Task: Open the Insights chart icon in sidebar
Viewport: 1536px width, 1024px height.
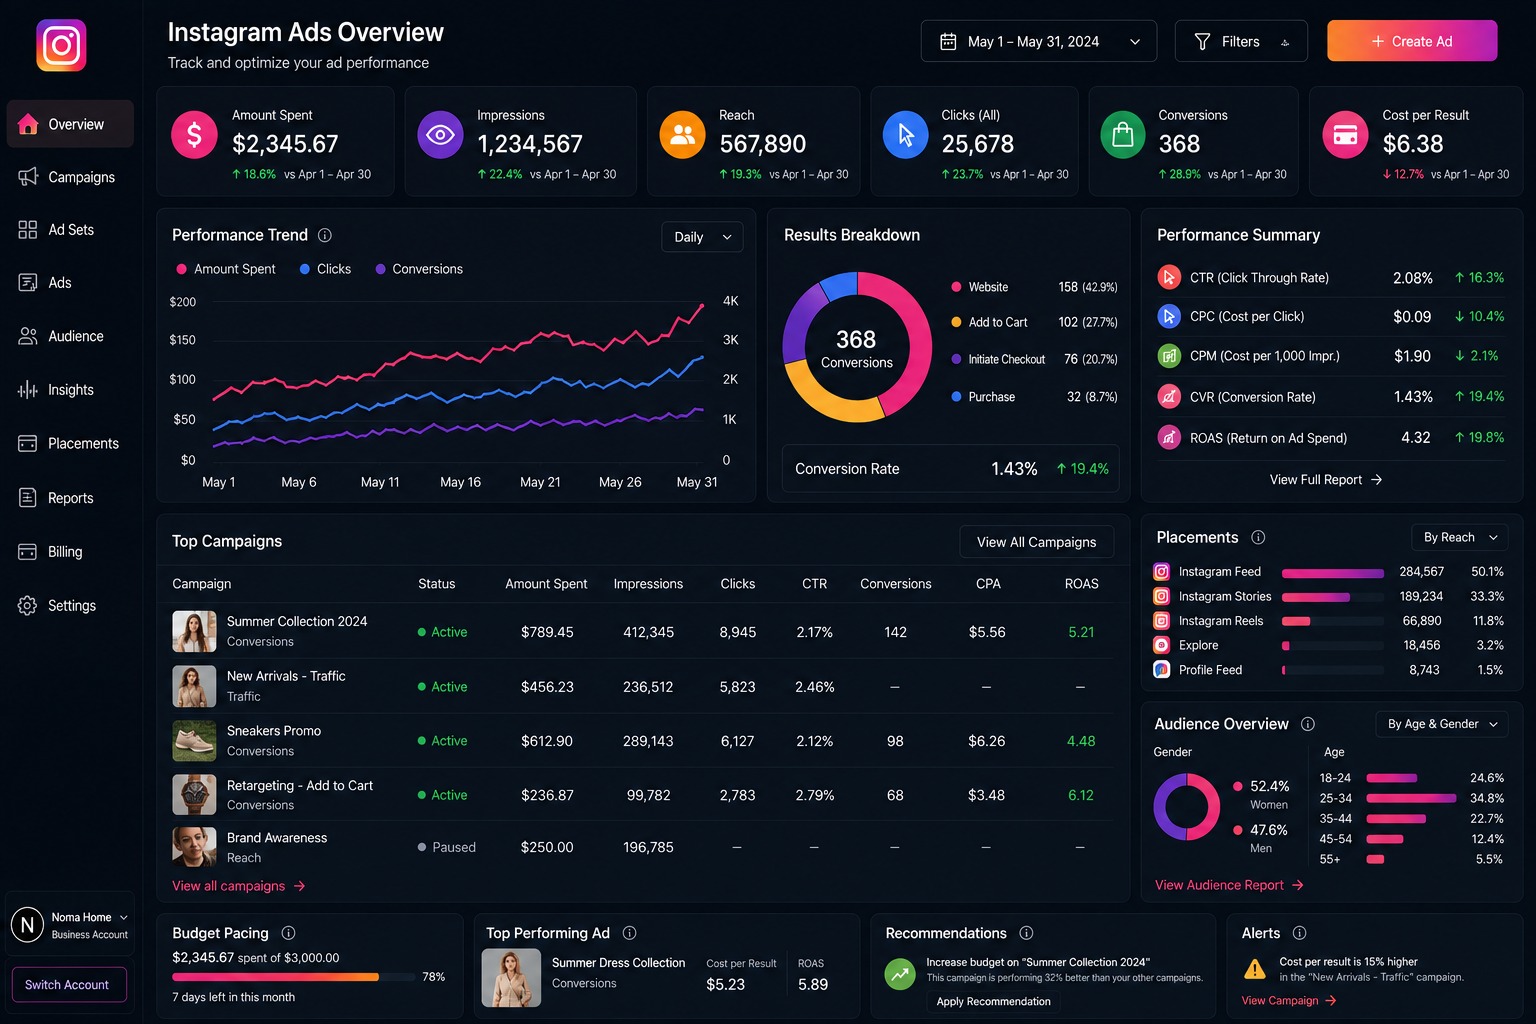Action: (x=28, y=390)
